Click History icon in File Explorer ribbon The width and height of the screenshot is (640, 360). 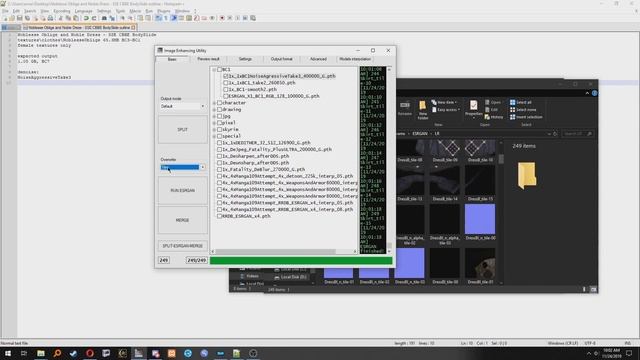coord(494,117)
